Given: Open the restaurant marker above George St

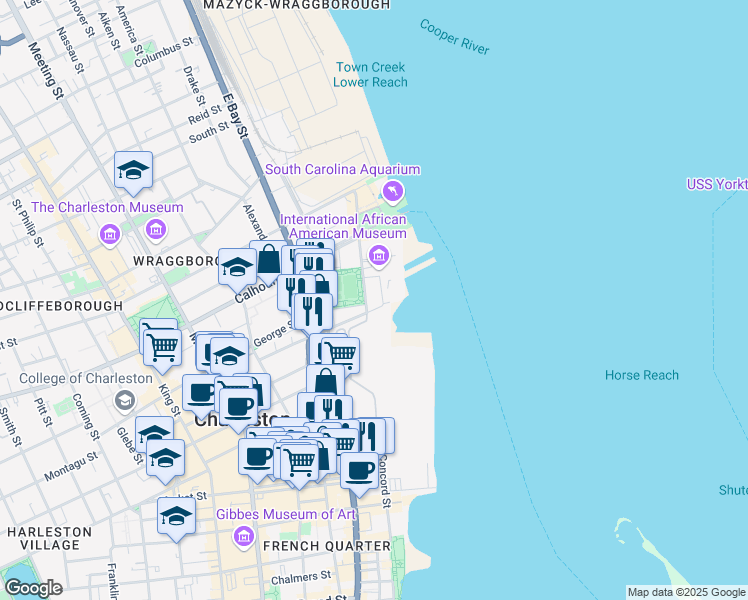Looking at the screenshot, I should pyautogui.click(x=313, y=313).
